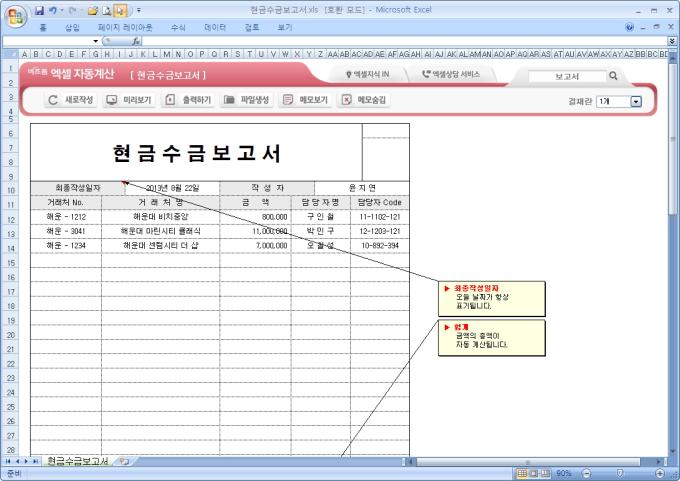Switch to Normal view
Viewport: 680px width, 481px height.
click(523, 473)
